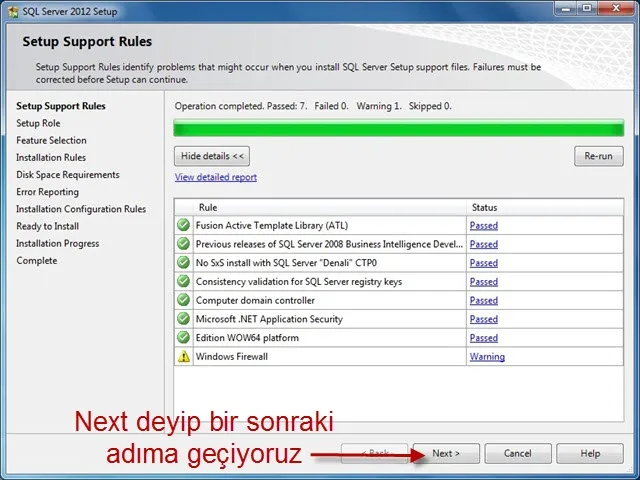Screen dimensions: 640x480
Task: Select Error Reporting step in sidebar
Action: 47,192
